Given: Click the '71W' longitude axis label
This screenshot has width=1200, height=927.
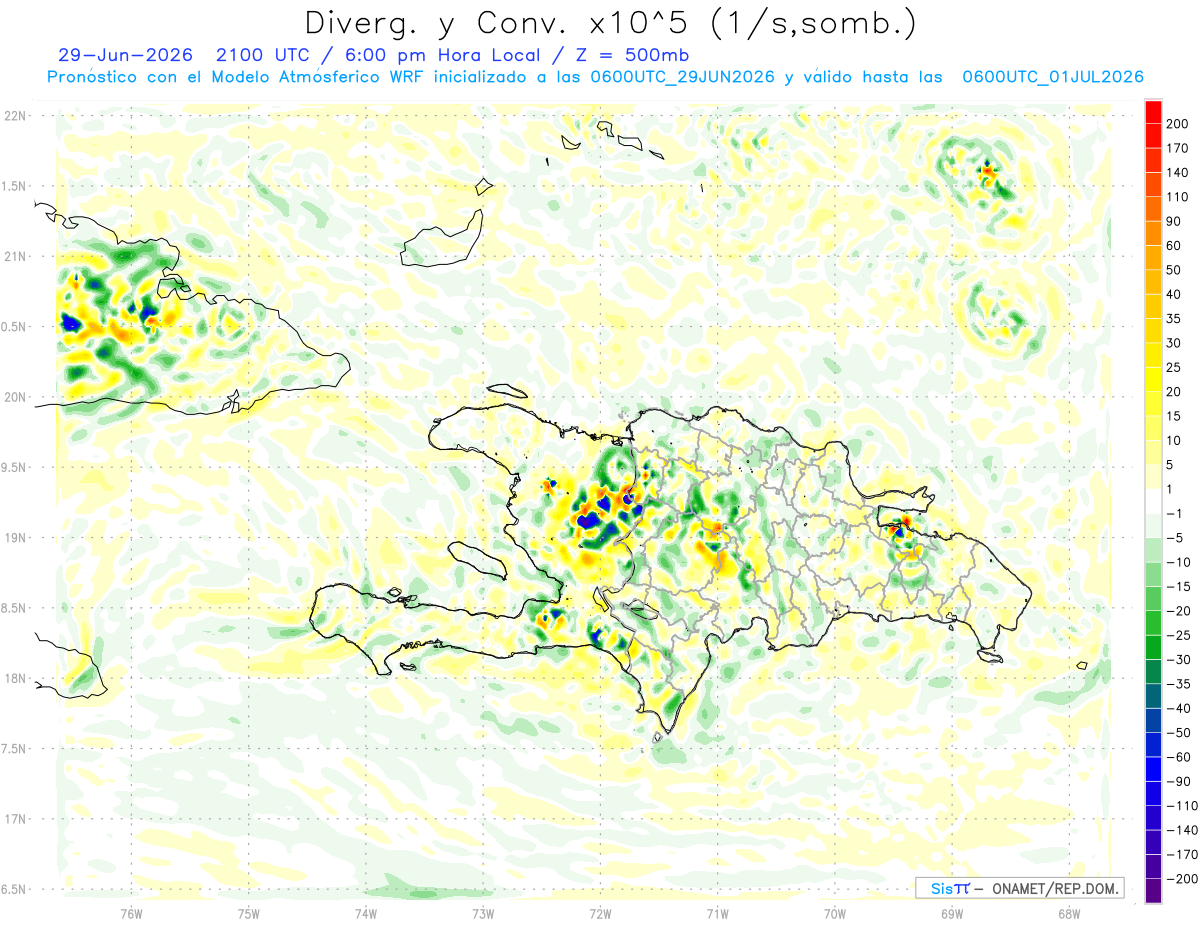Looking at the screenshot, I should point(717,913).
